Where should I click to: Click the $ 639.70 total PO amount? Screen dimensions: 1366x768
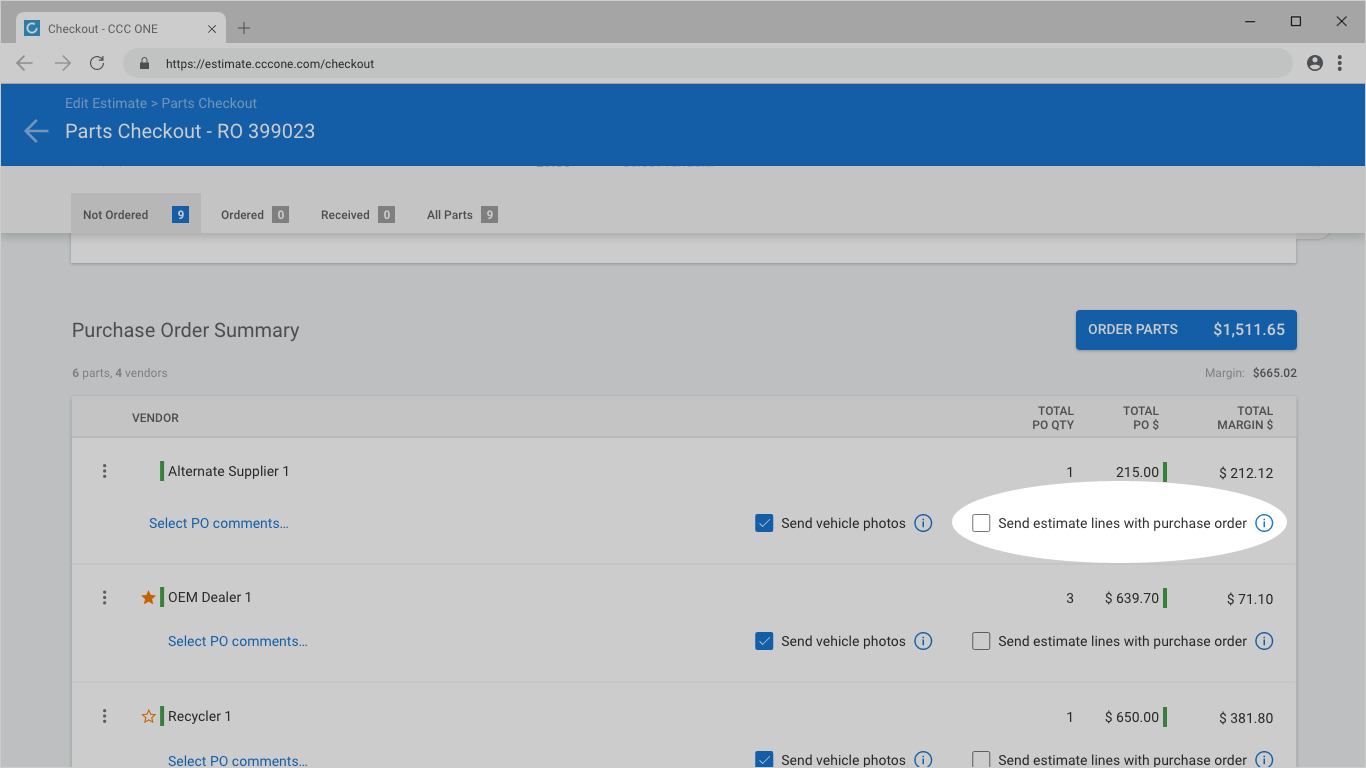[1132, 598]
